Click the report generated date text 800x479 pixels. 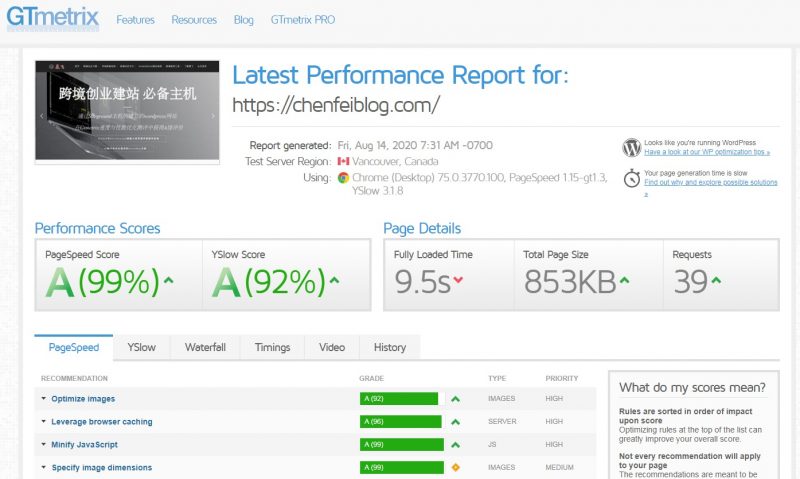click(415, 145)
